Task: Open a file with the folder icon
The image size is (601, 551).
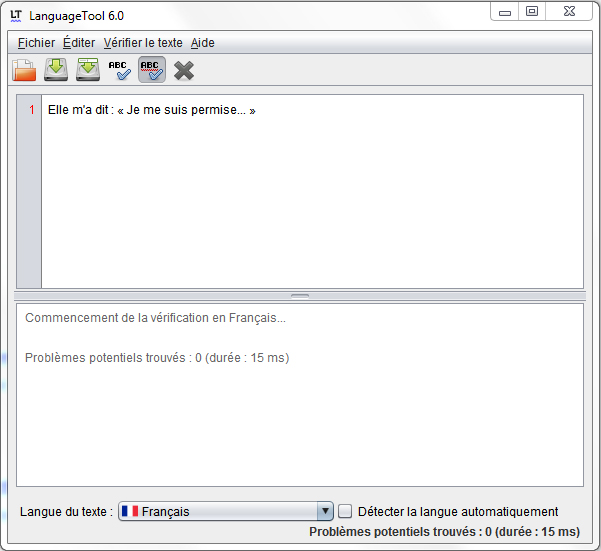Action: pos(24,70)
